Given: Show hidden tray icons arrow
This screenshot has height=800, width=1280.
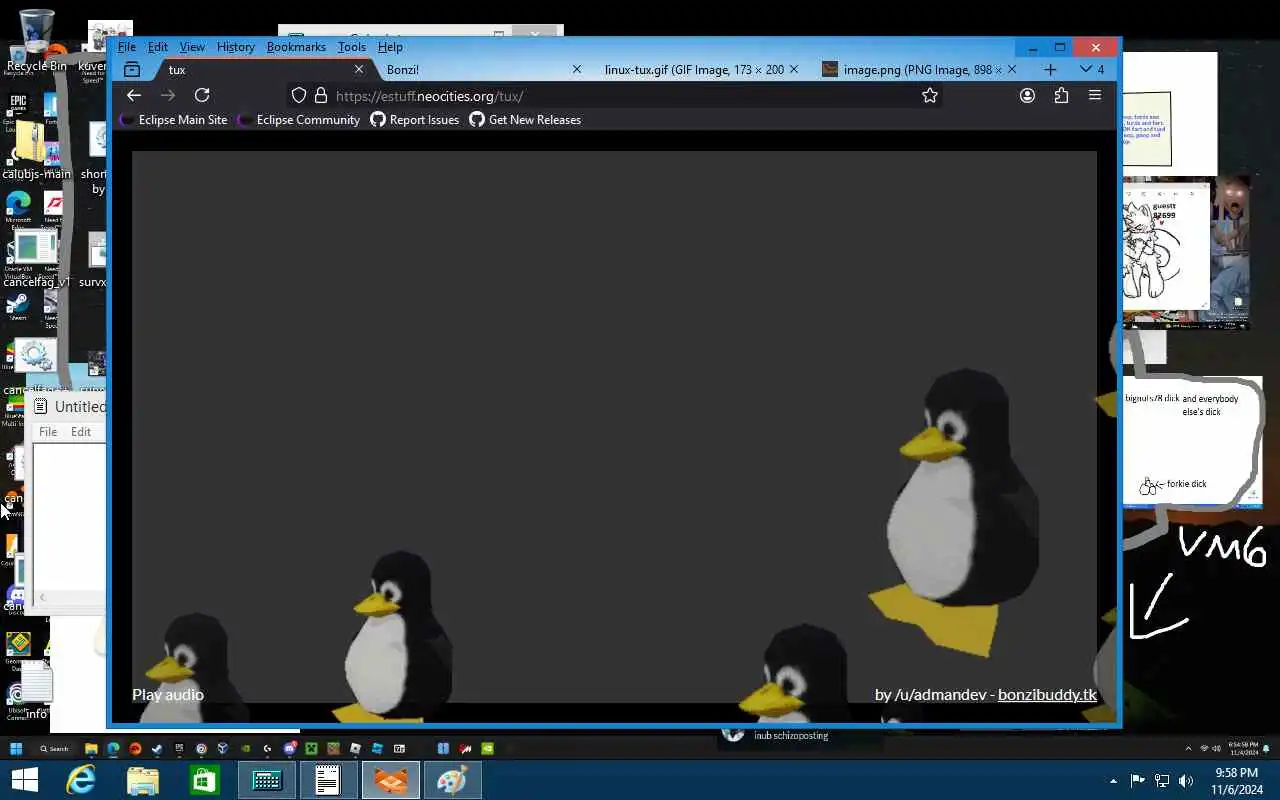Looking at the screenshot, I should [1113, 781].
